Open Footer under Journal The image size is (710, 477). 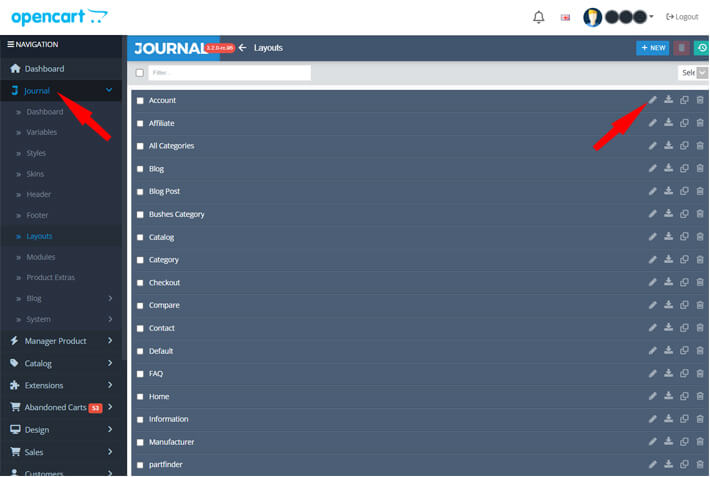(x=37, y=215)
